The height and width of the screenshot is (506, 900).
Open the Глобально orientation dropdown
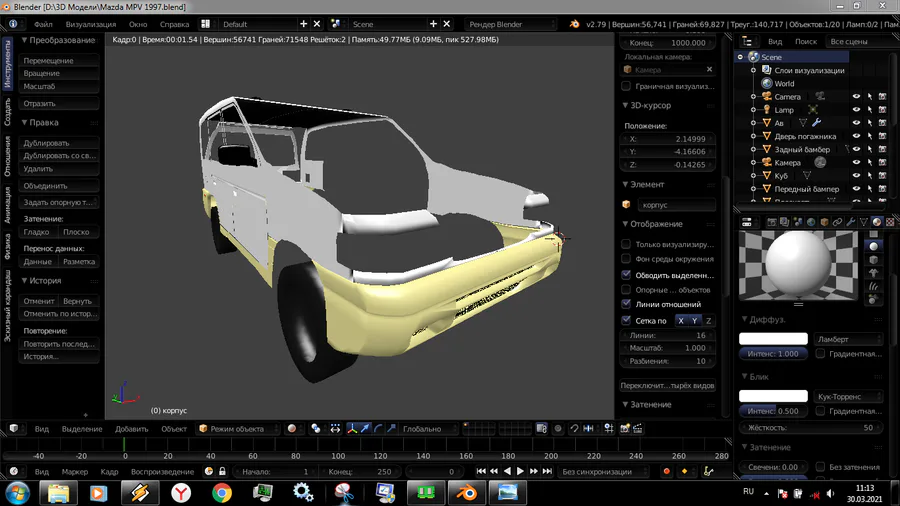coord(428,429)
